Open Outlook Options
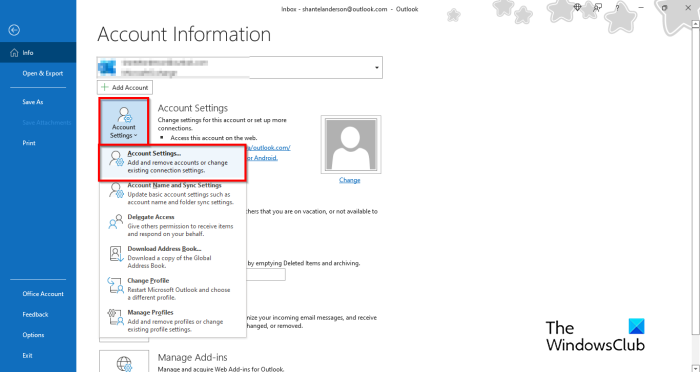Screen dimensions: 700x372 pyautogui.click(x=33, y=335)
